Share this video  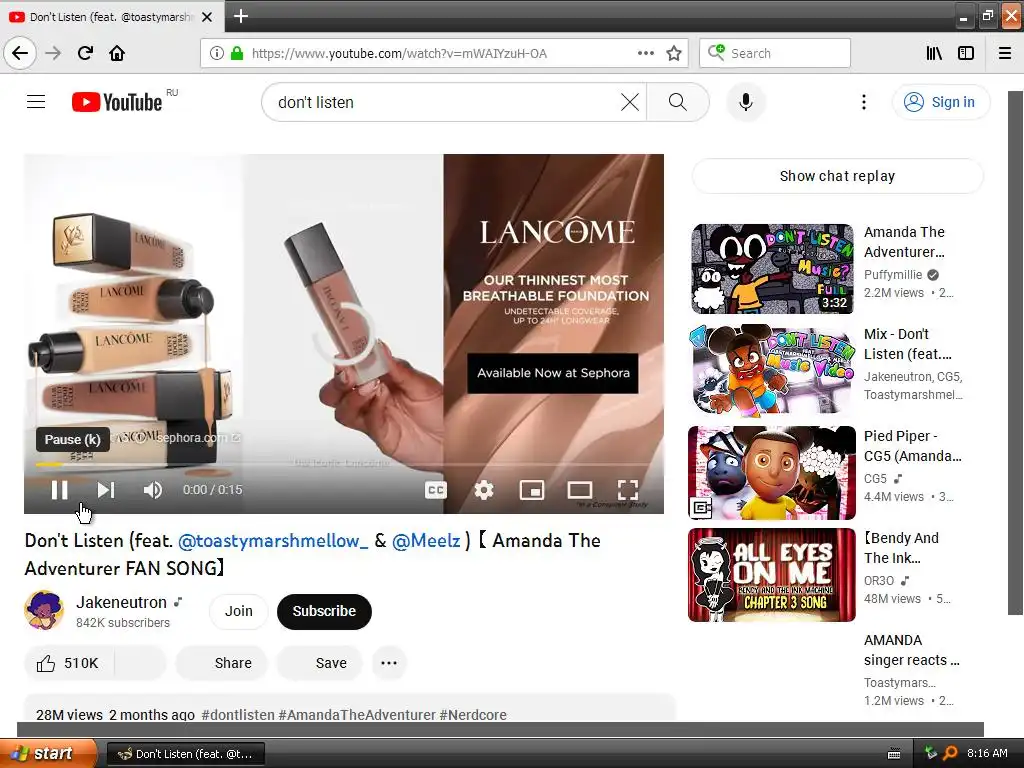(222, 663)
